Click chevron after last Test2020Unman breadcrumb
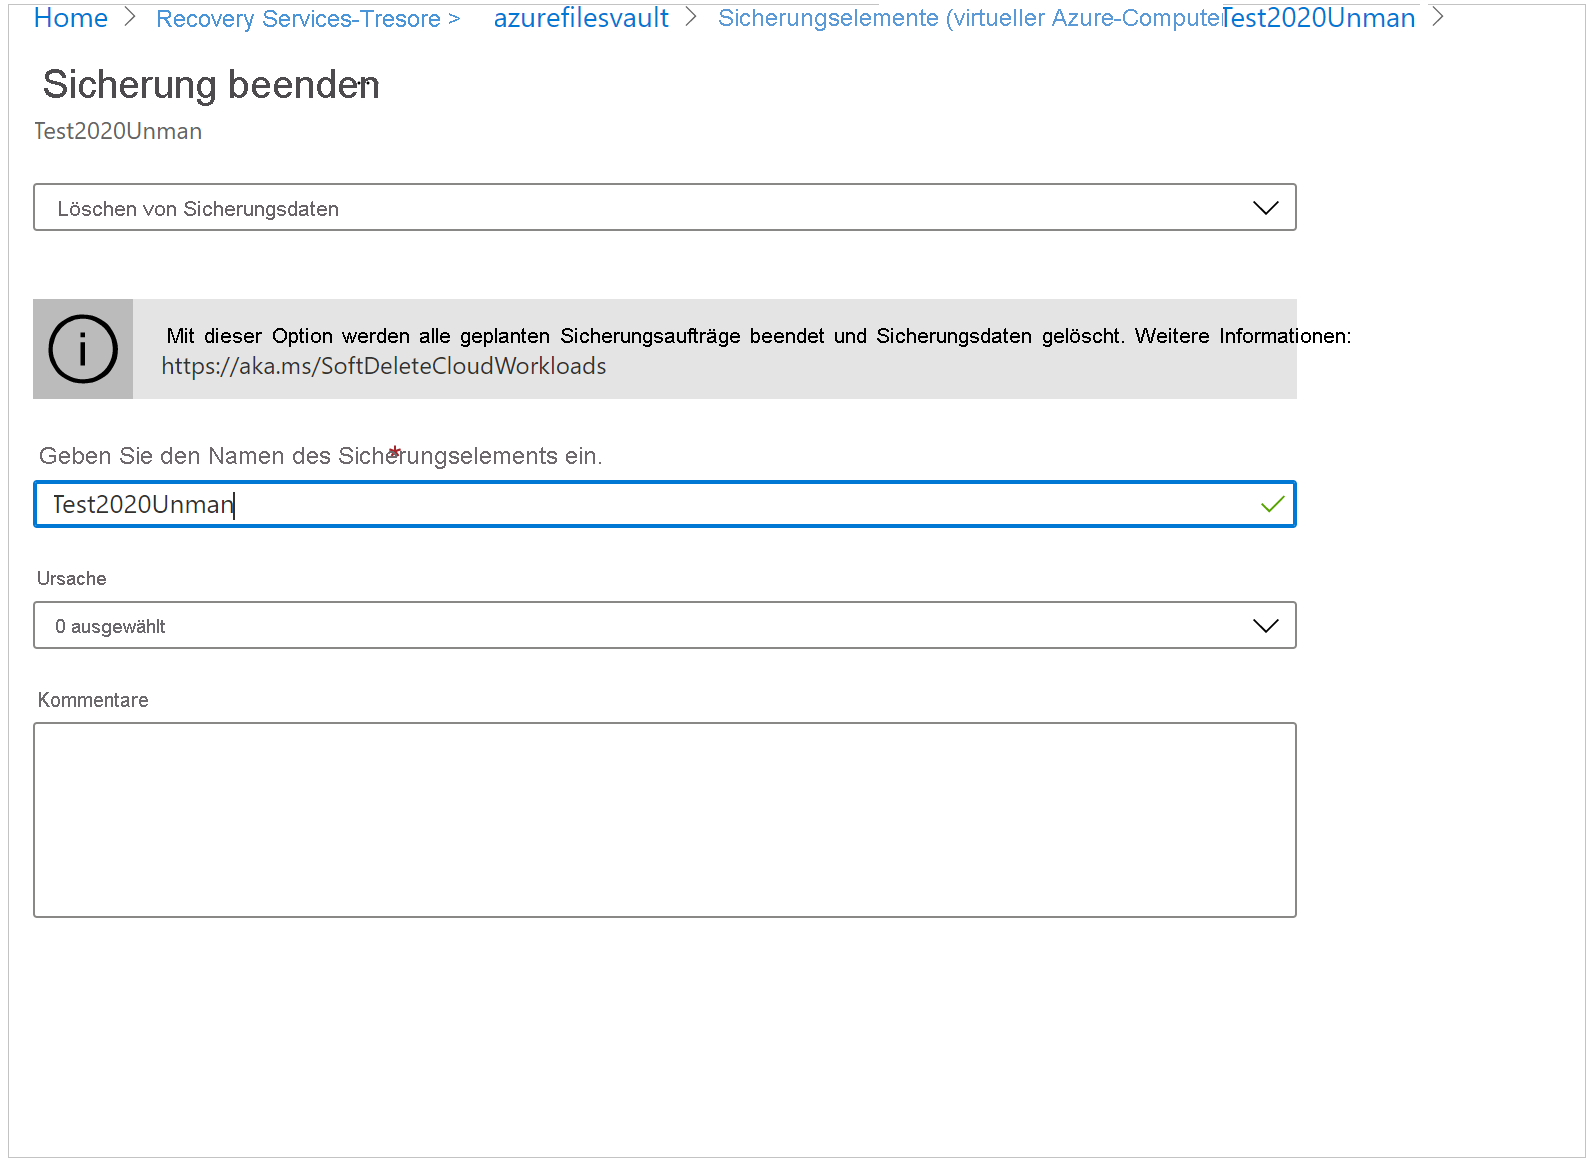Image resolution: width=1592 pixels, height=1163 pixels. (x=1438, y=17)
